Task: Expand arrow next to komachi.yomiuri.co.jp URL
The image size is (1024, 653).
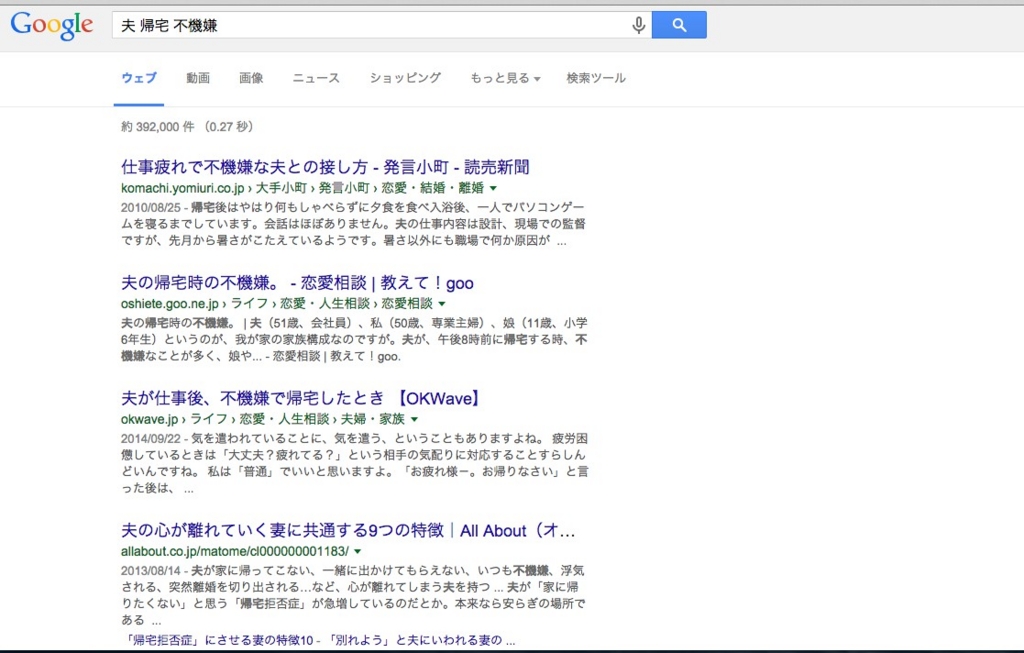Action: [x=493, y=188]
